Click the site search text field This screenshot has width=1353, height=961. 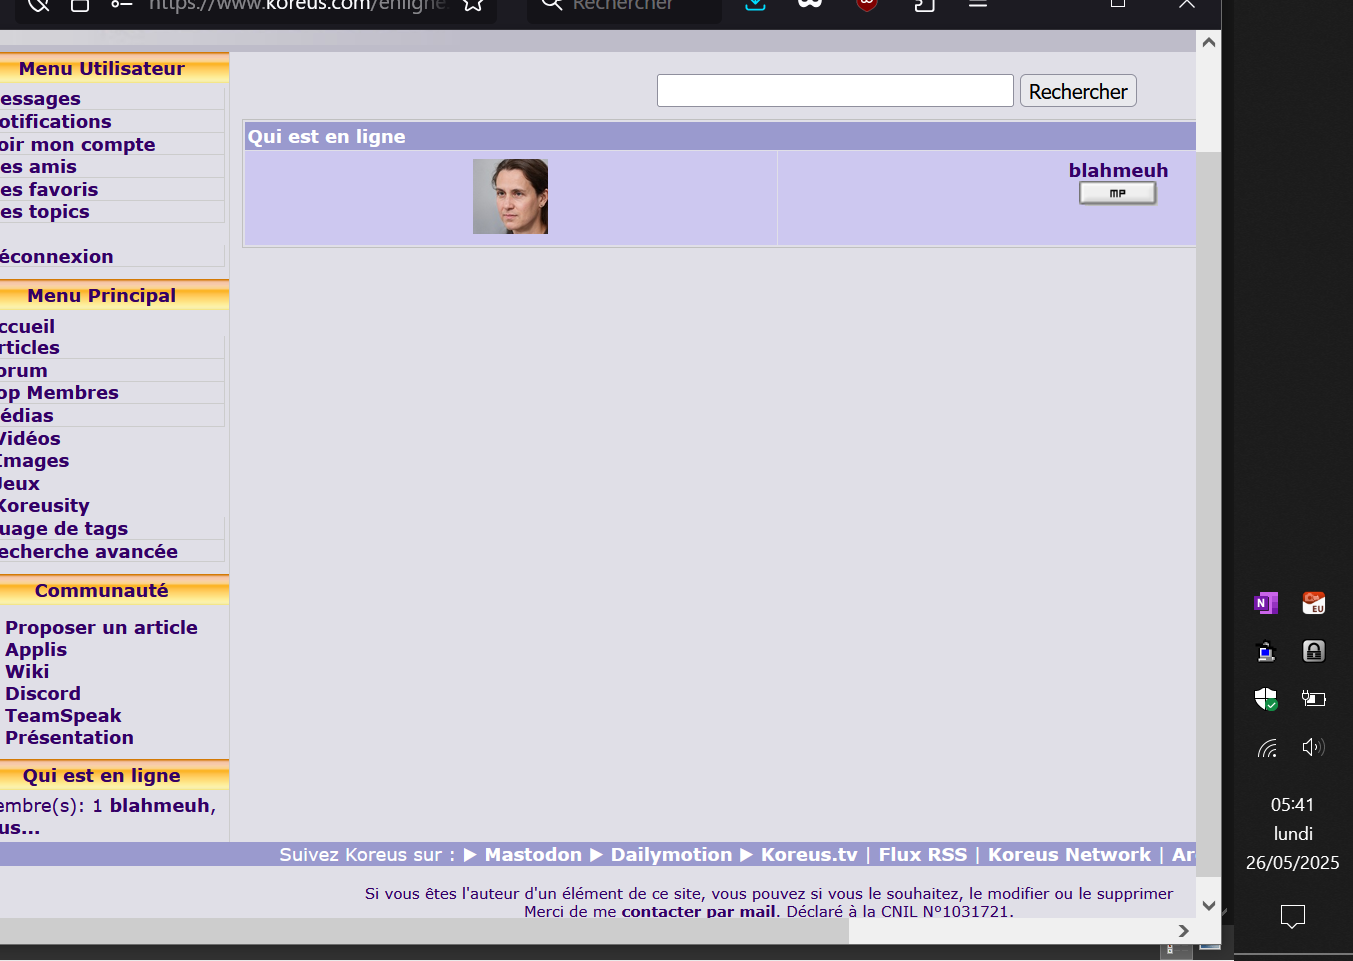pyautogui.click(x=835, y=91)
